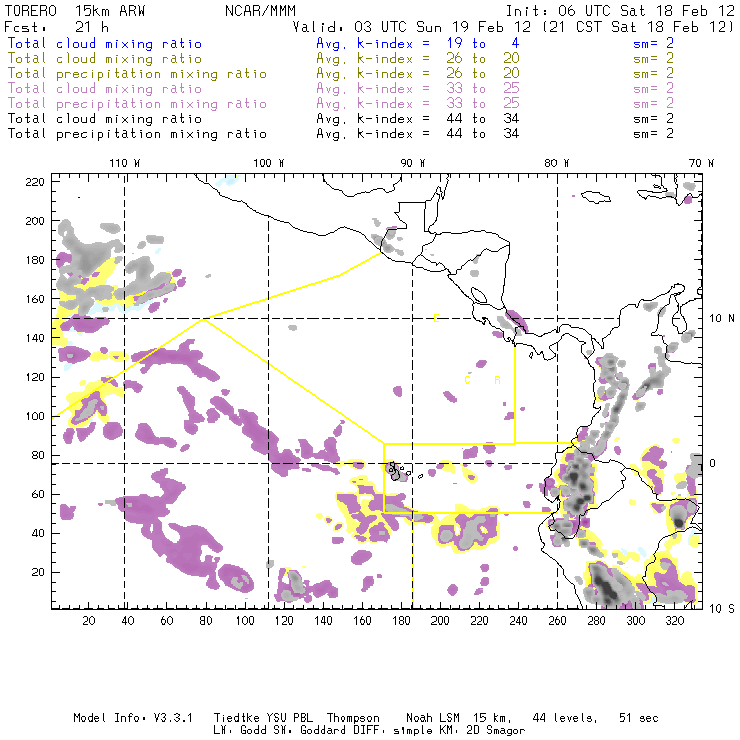Image resolution: width=740 pixels, height=740 pixels.
Task: Click the "90 W" longitude label
Action: [x=412, y=163]
